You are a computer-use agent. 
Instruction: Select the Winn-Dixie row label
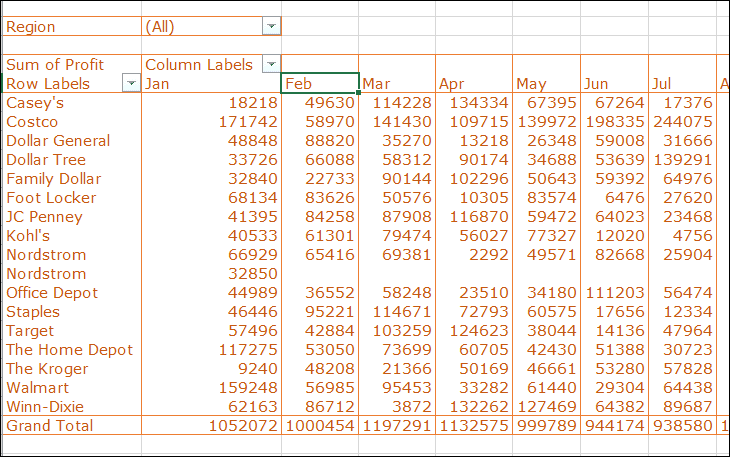click(x=72, y=407)
